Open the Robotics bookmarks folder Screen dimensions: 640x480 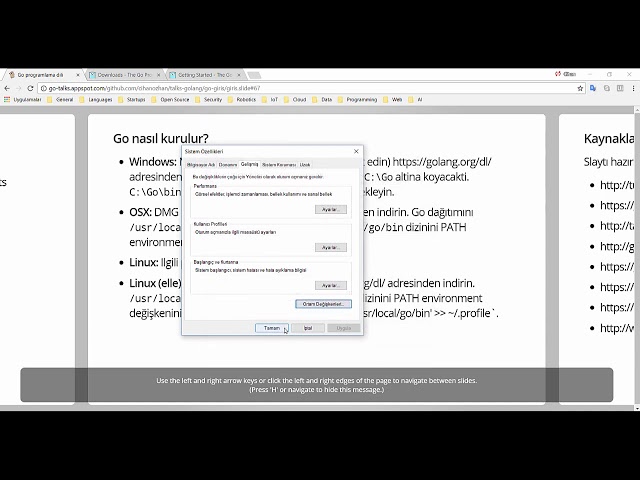pos(242,100)
